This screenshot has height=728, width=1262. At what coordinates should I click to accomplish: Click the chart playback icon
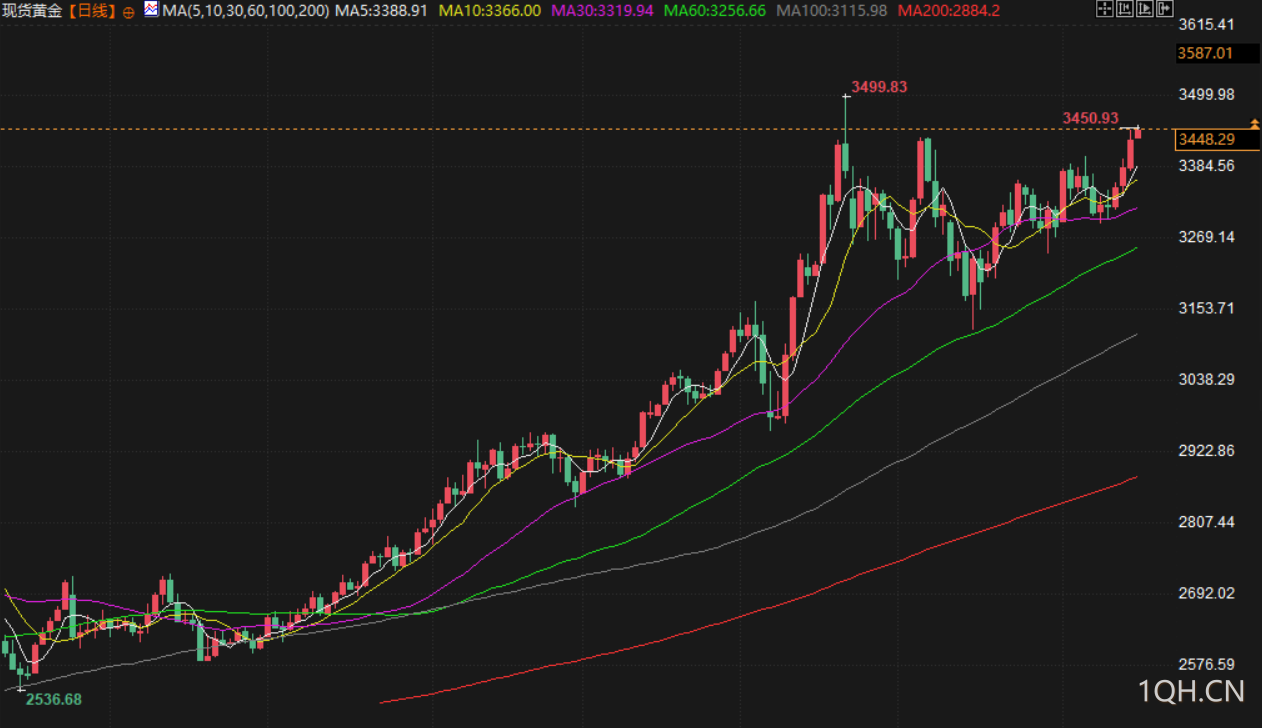(x=1145, y=8)
